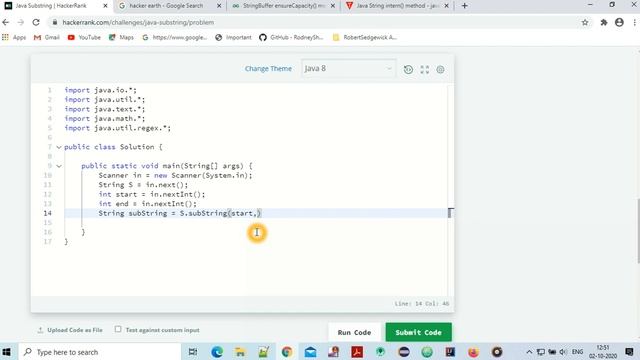
Task: Click the page vertical scrollbar thumb
Action: [x=638, y=231]
